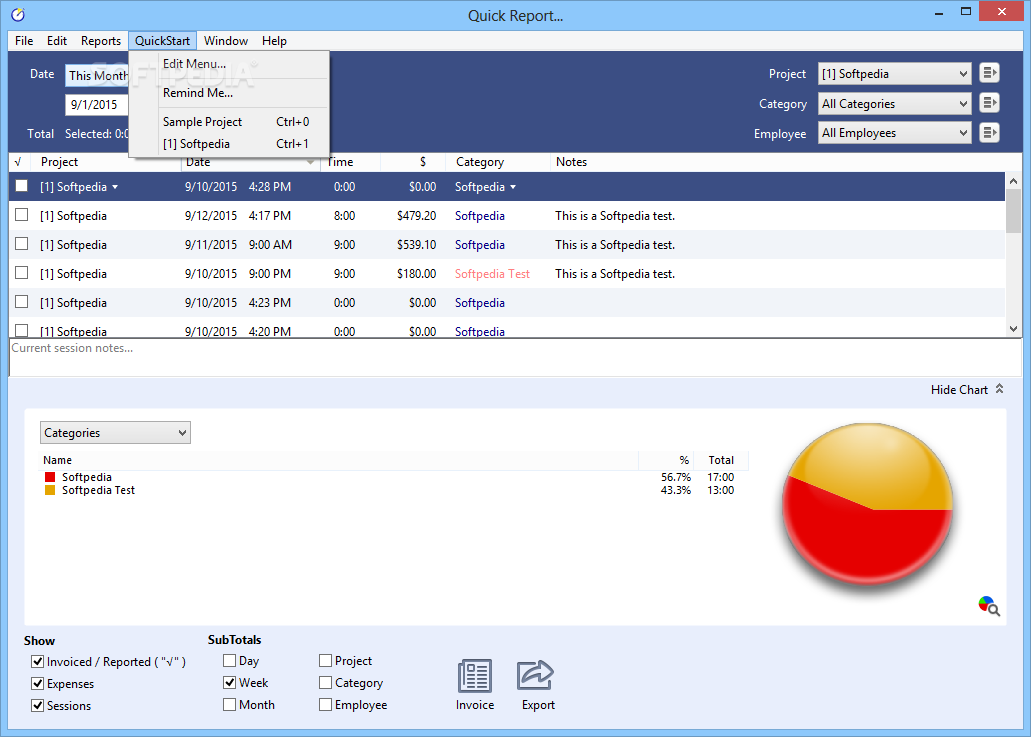Check the box for 9/12/2015 4:17 PM row
The image size is (1031, 737).
22,215
